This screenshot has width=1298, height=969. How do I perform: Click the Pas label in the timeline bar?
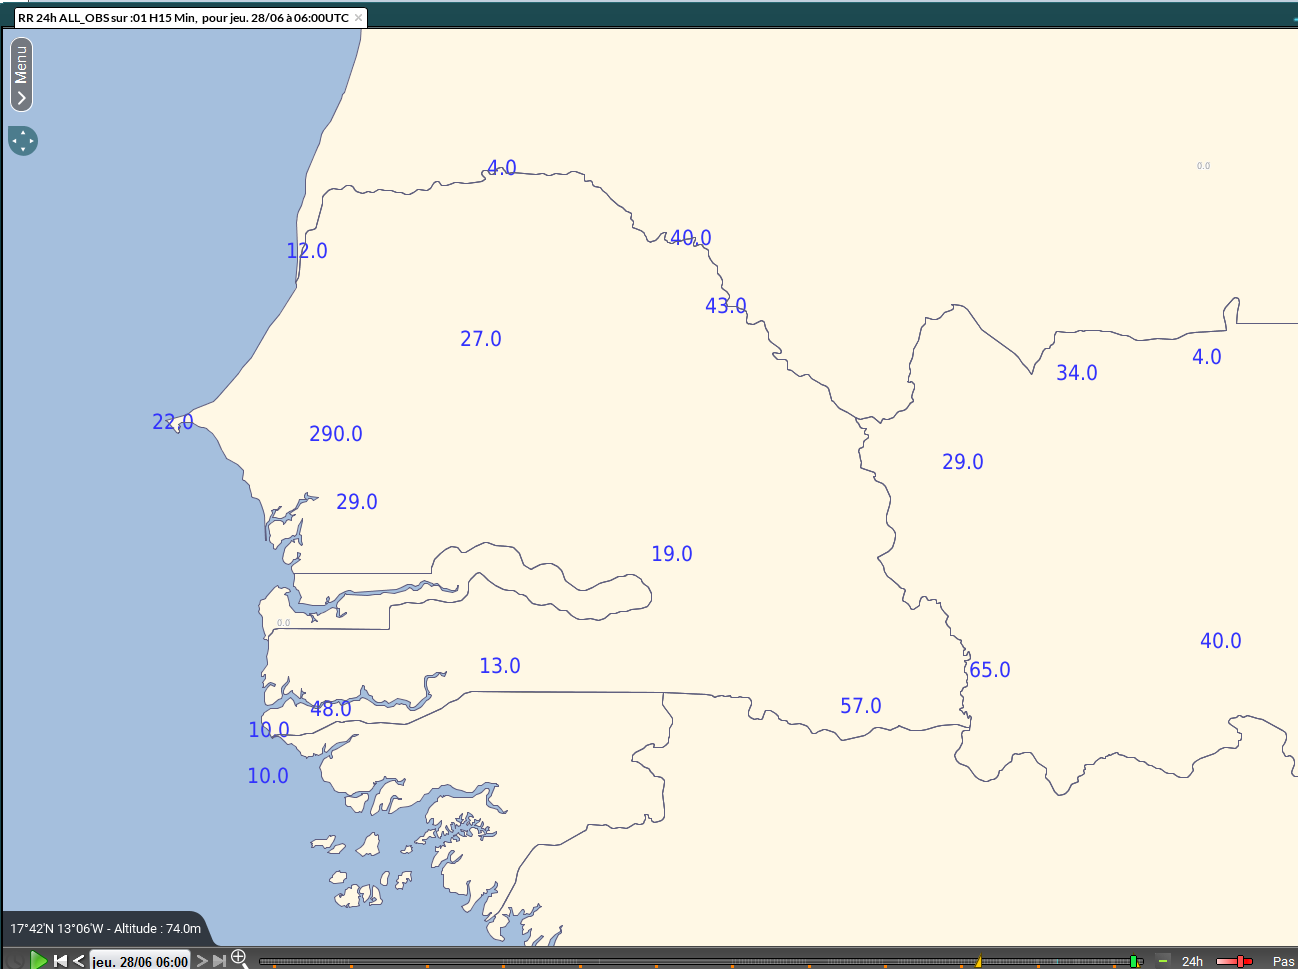coord(1284,961)
